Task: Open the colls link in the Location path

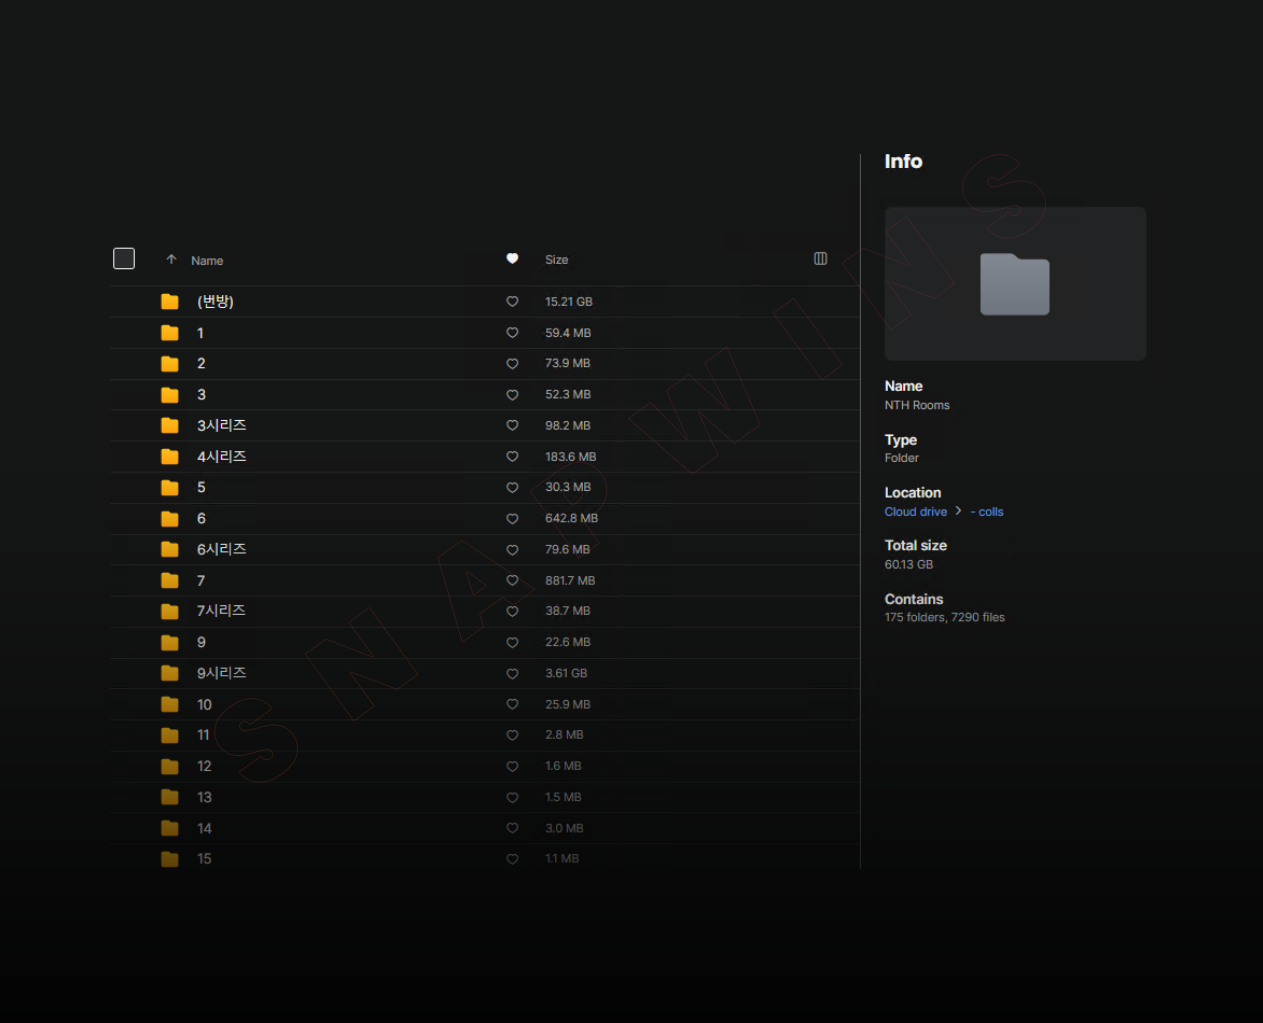Action: (x=990, y=512)
